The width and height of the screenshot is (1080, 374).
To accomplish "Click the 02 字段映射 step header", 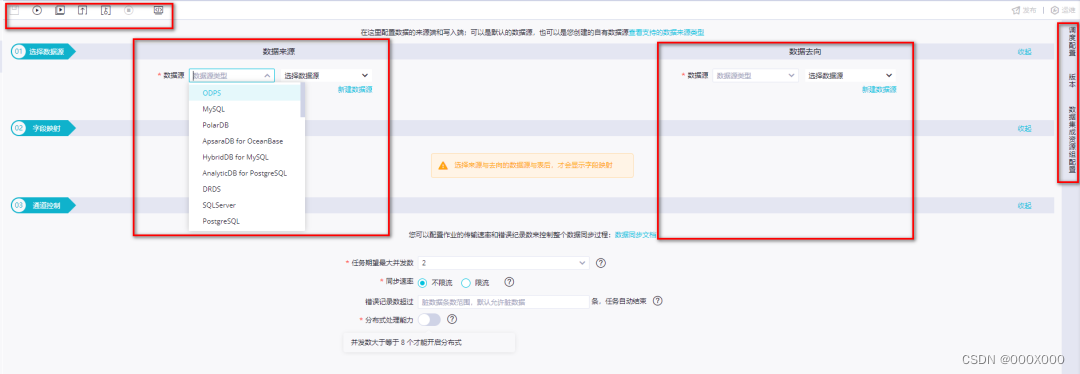I will (43, 129).
